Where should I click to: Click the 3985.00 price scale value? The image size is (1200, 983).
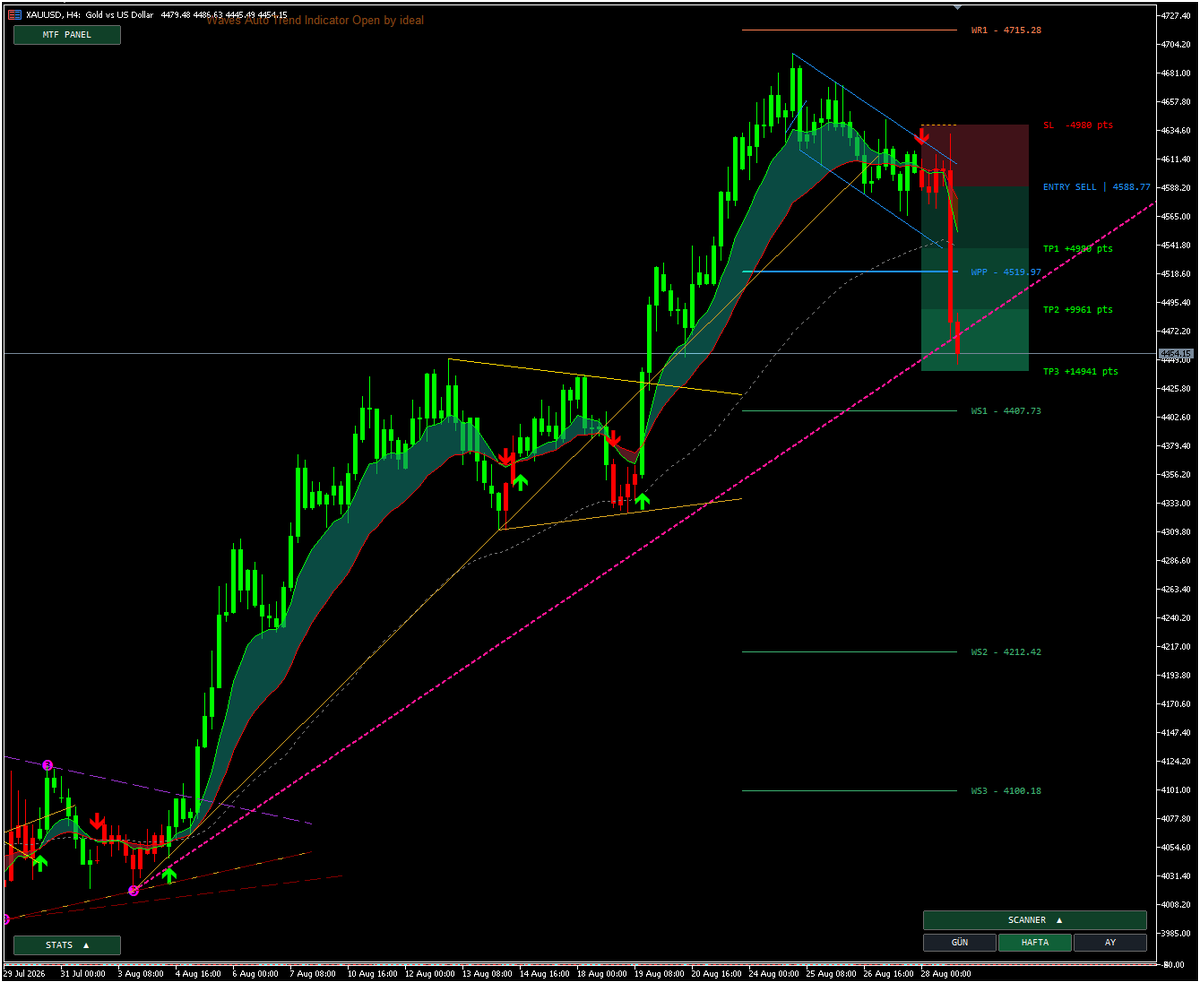(x=1175, y=934)
